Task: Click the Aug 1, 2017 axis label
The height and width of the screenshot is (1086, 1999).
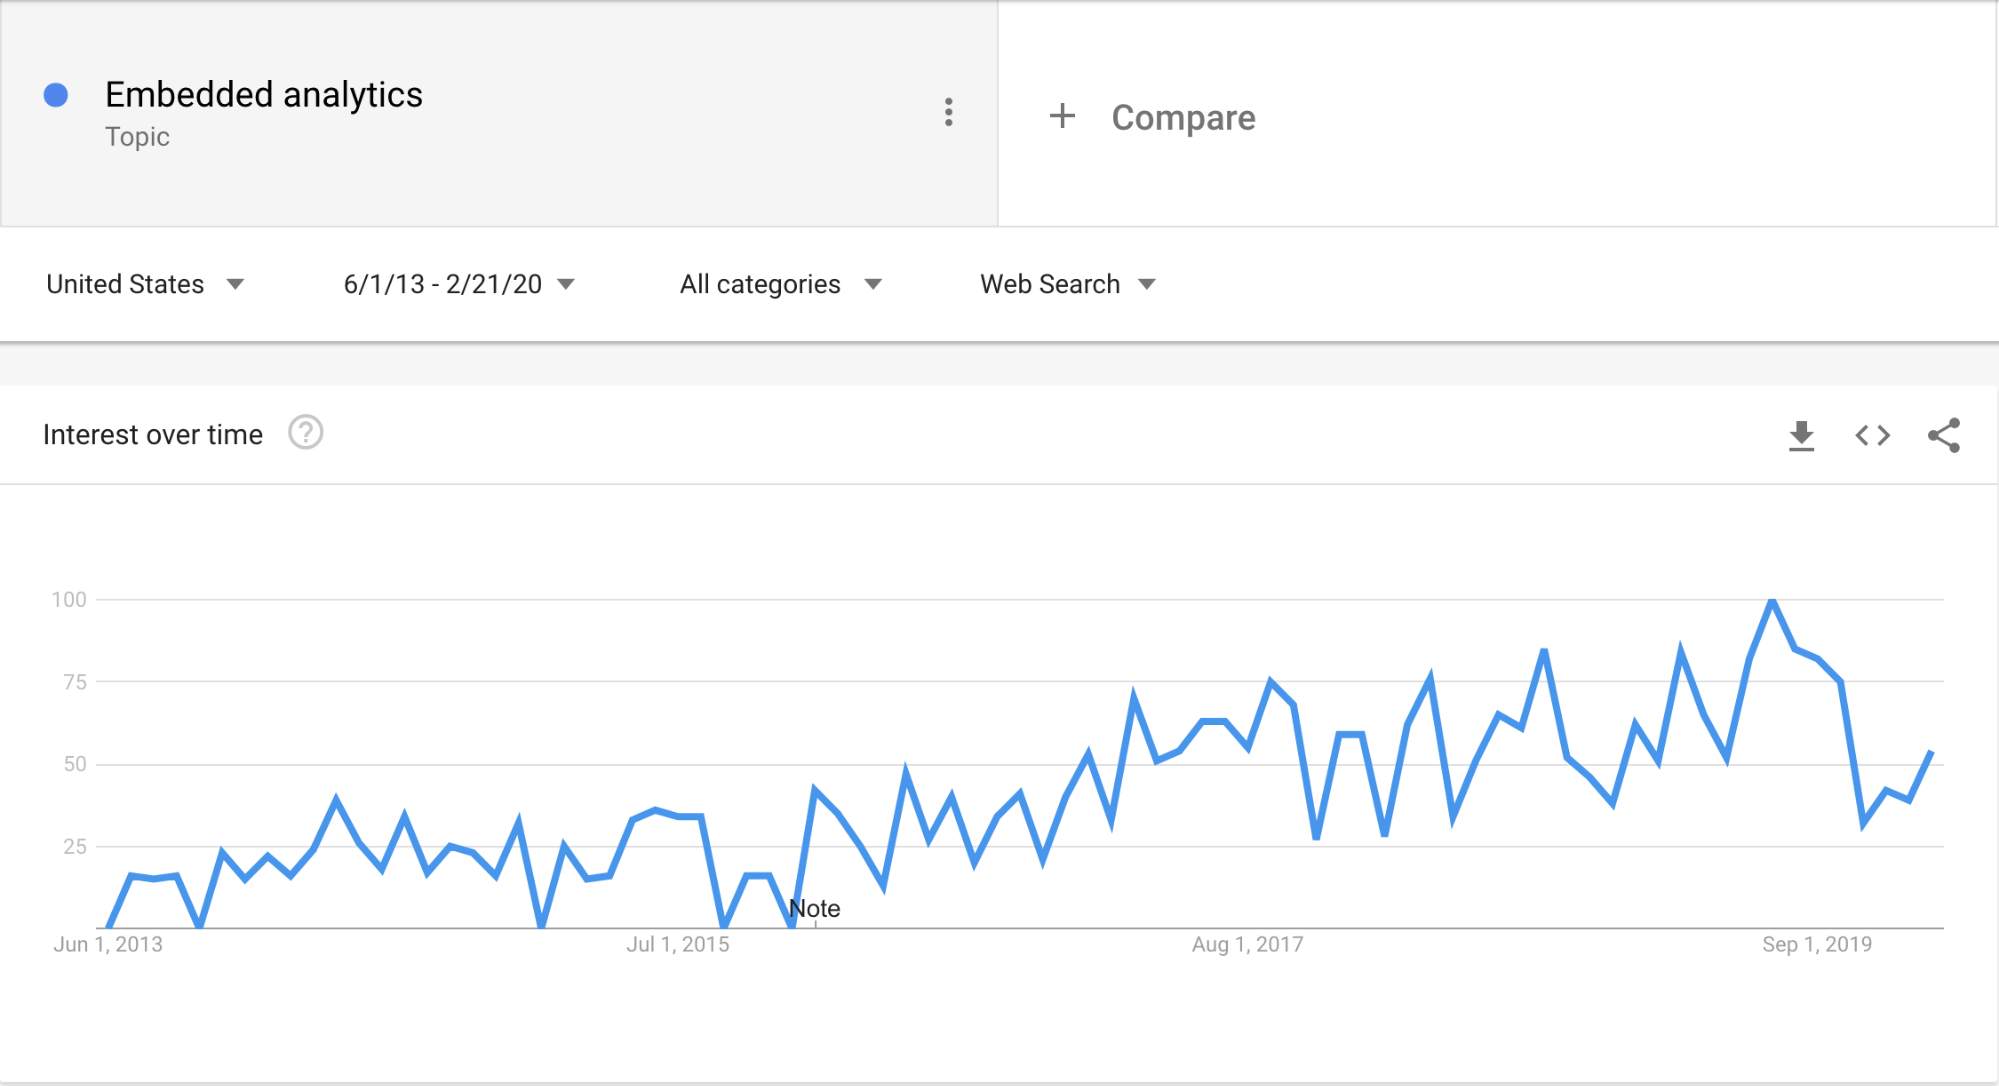Action: pos(1247,944)
